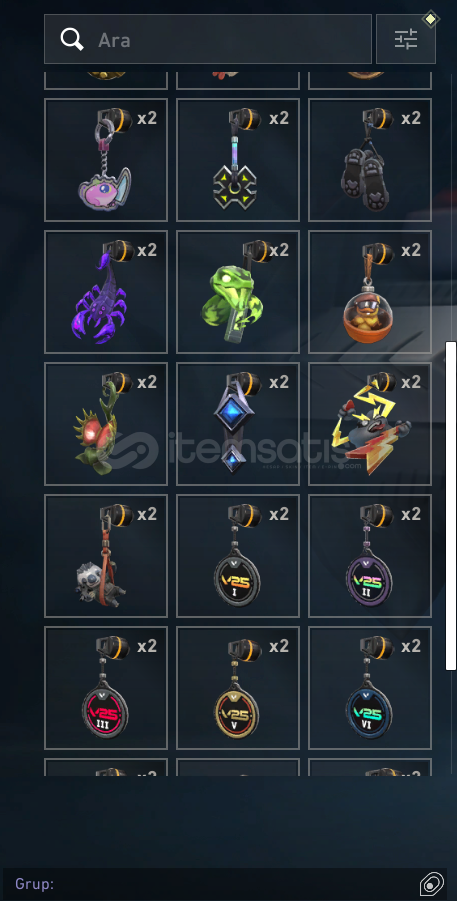The image size is (457, 901).
Task: Choose the V25 III red medallion
Action: tap(106, 688)
